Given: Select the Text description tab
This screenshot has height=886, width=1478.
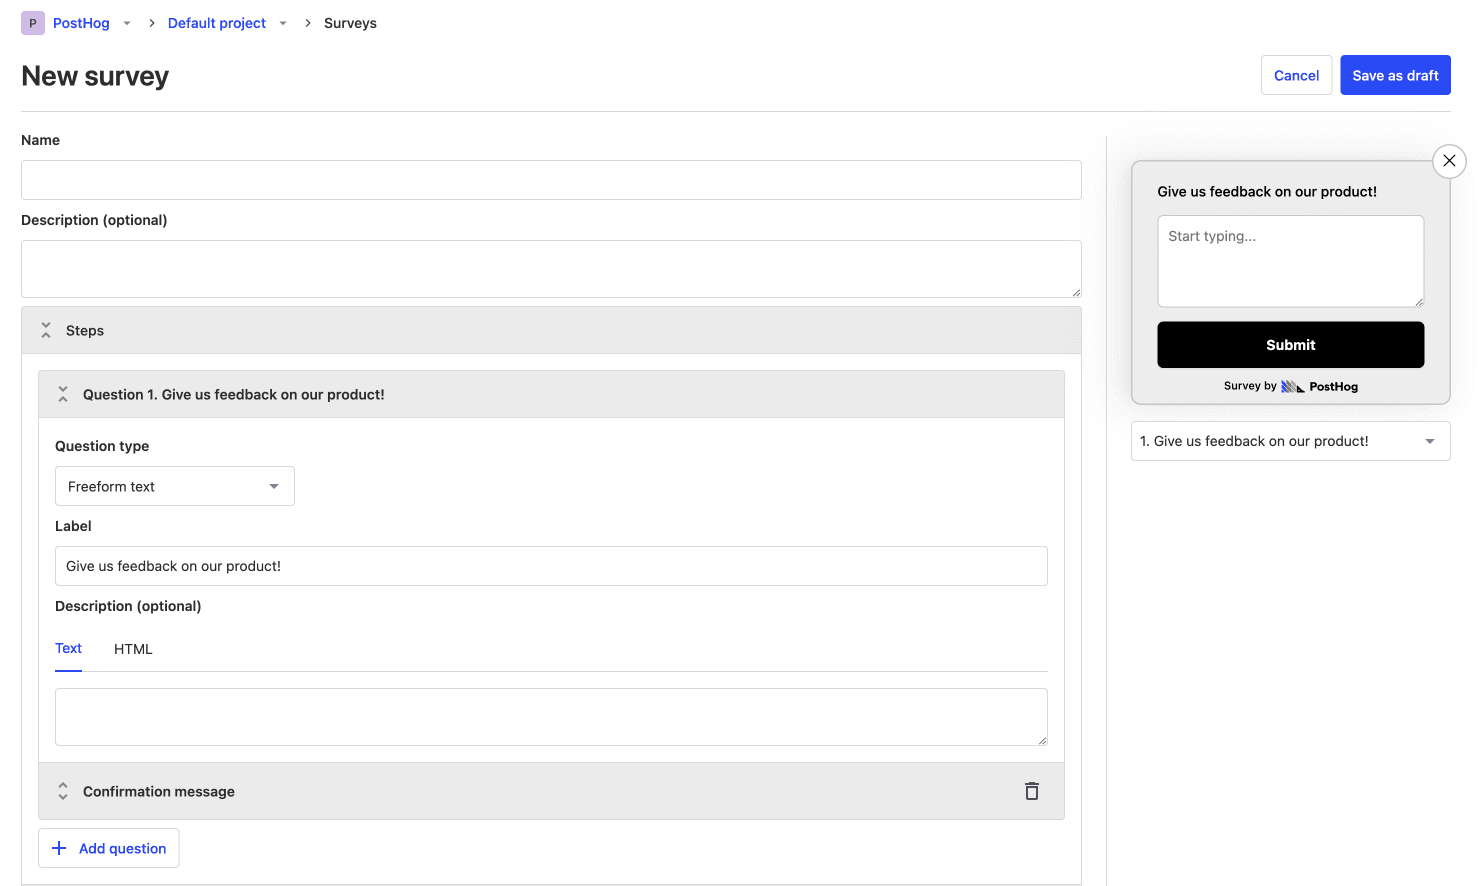Looking at the screenshot, I should point(68,649).
